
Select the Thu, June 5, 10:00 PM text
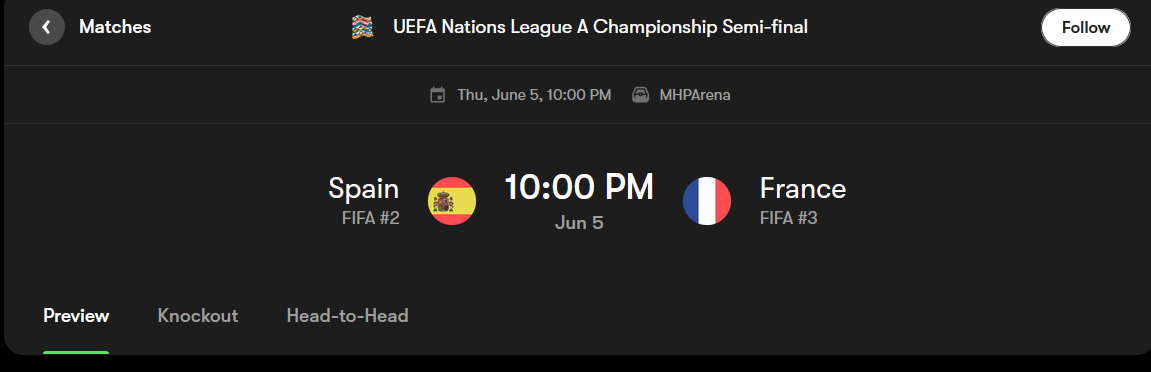534,95
